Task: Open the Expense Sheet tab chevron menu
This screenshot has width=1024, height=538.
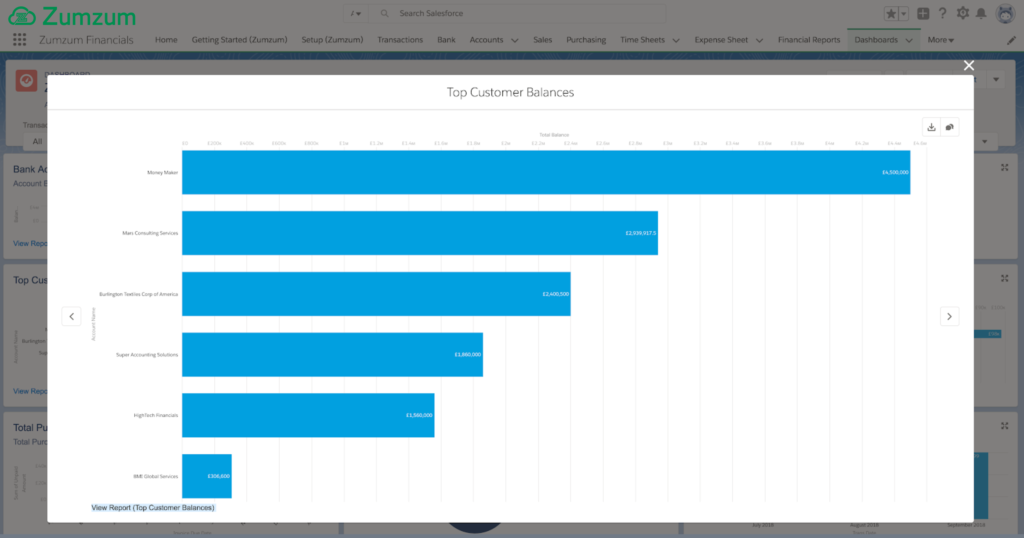Action: [x=759, y=40]
